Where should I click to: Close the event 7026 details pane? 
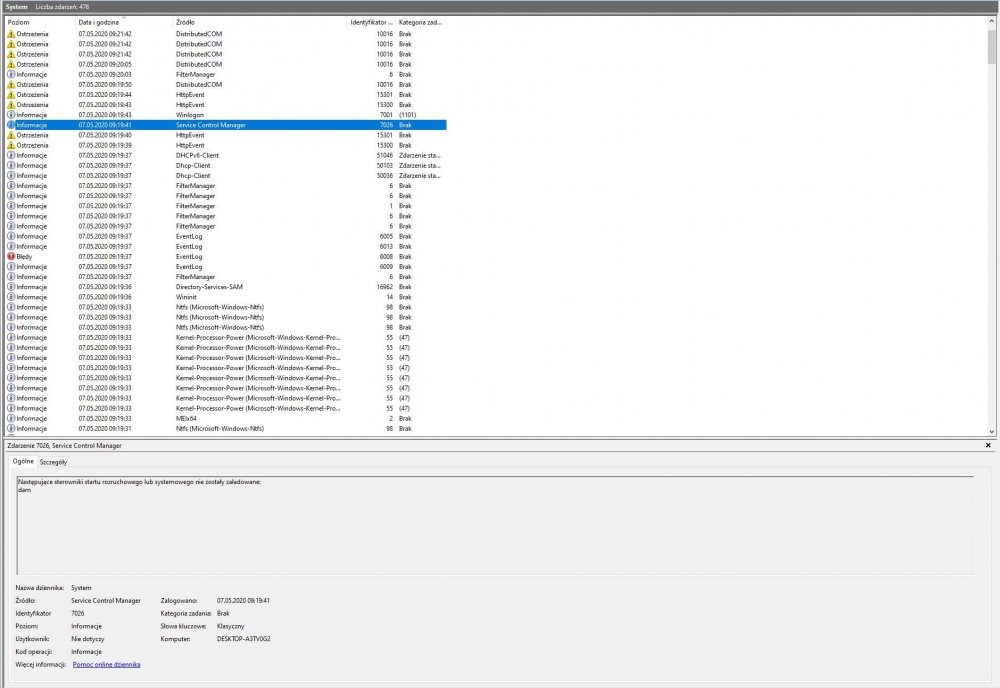(988, 445)
